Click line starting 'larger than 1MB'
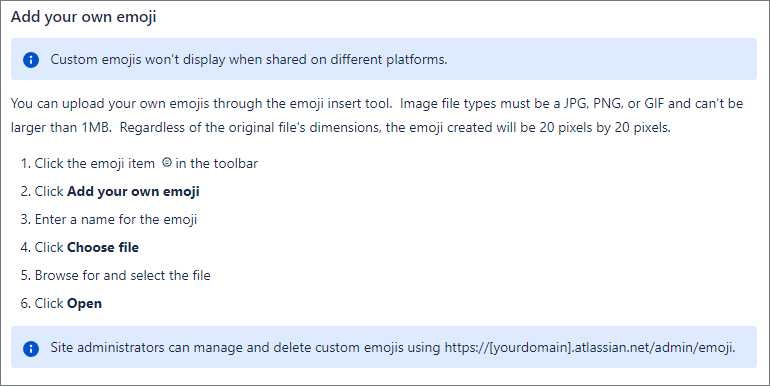This screenshot has height=386, width=770. (x=340, y=128)
